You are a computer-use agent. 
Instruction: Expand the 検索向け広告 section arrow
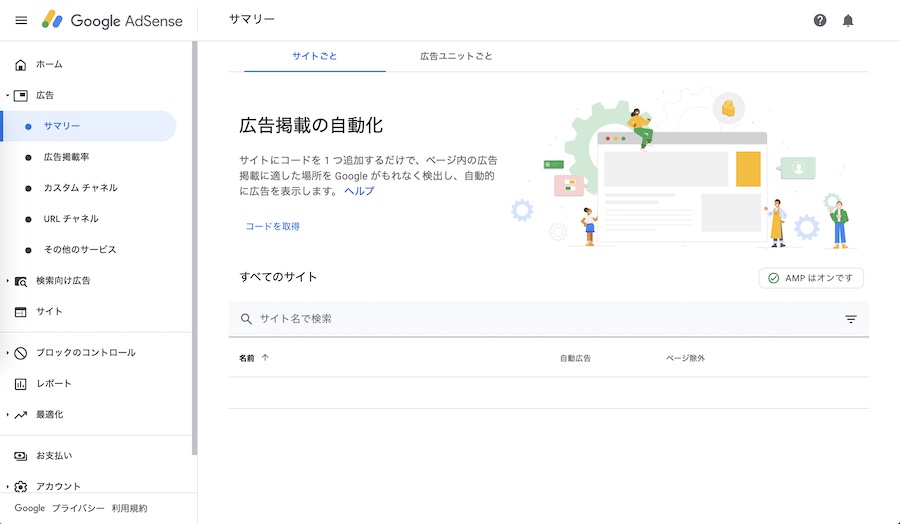pyautogui.click(x=7, y=281)
